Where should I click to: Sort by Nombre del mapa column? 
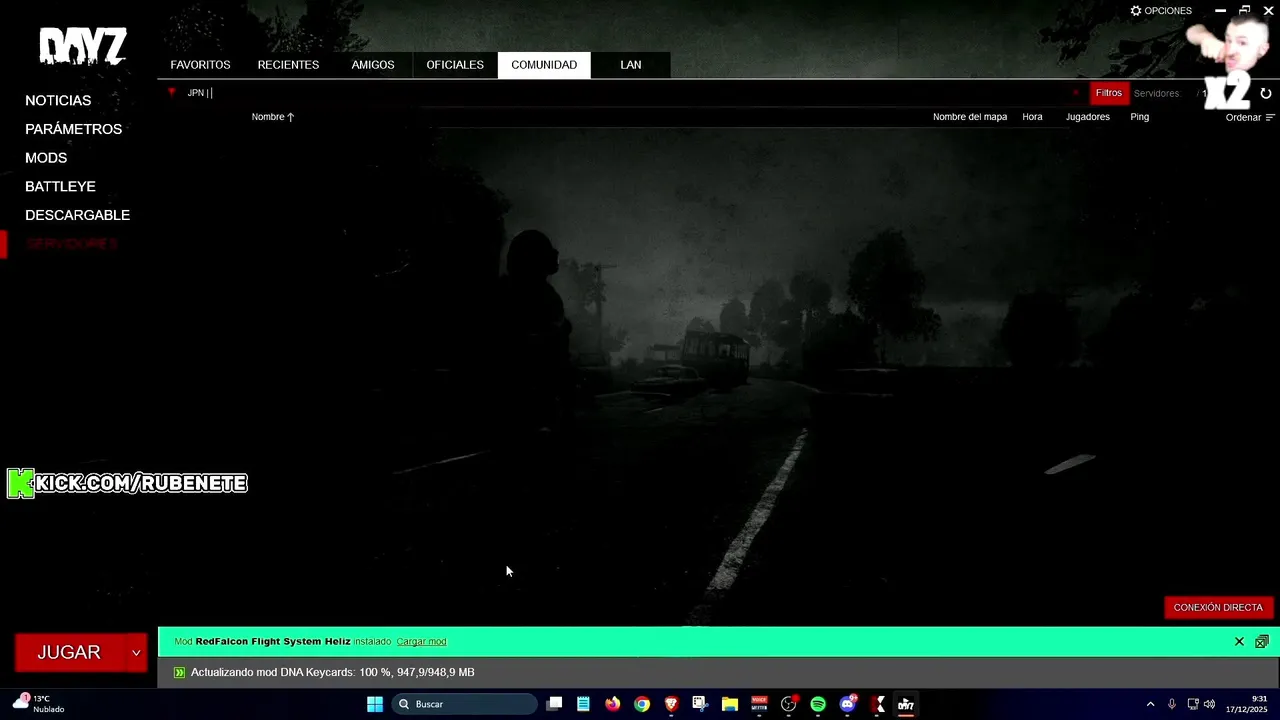point(970,117)
